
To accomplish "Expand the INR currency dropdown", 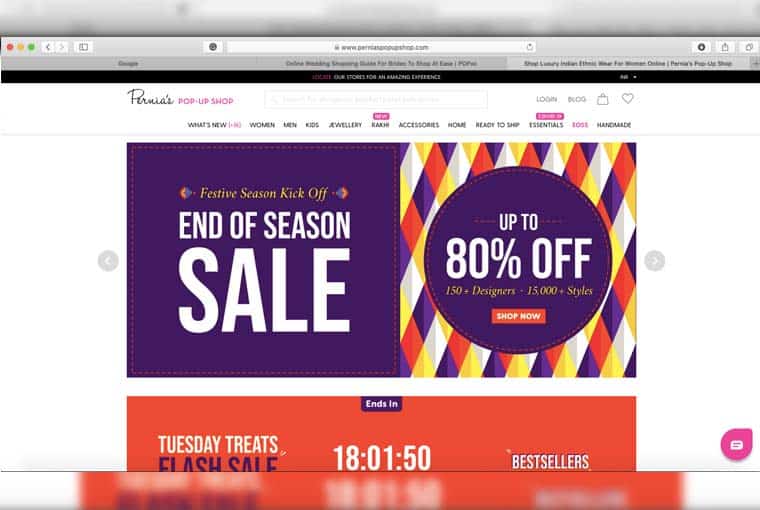I will coord(628,77).
